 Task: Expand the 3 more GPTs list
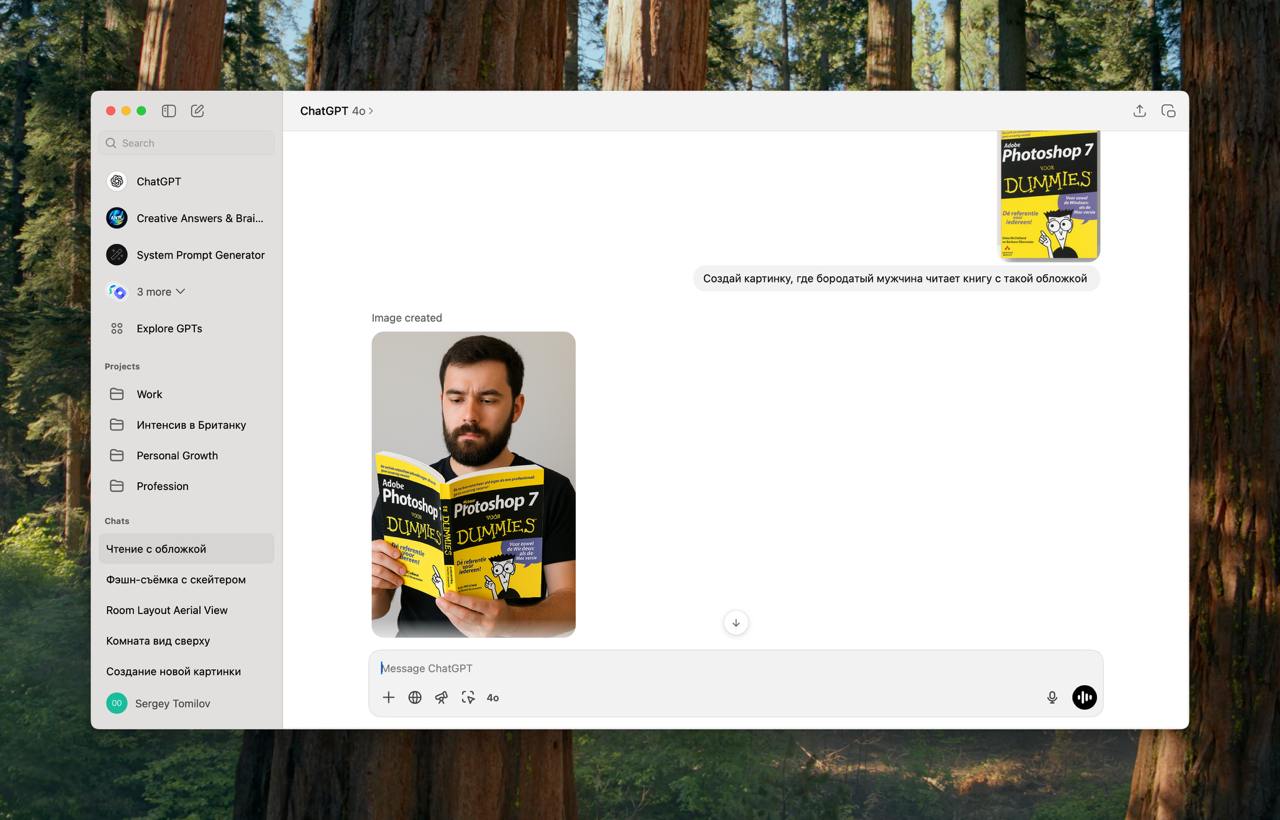point(161,292)
